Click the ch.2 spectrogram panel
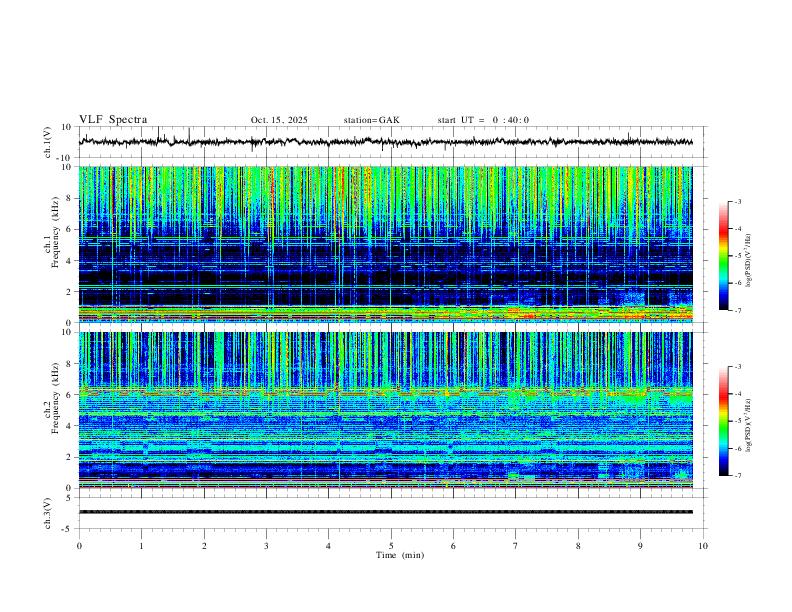This screenshot has width=792, height=612. 385,410
